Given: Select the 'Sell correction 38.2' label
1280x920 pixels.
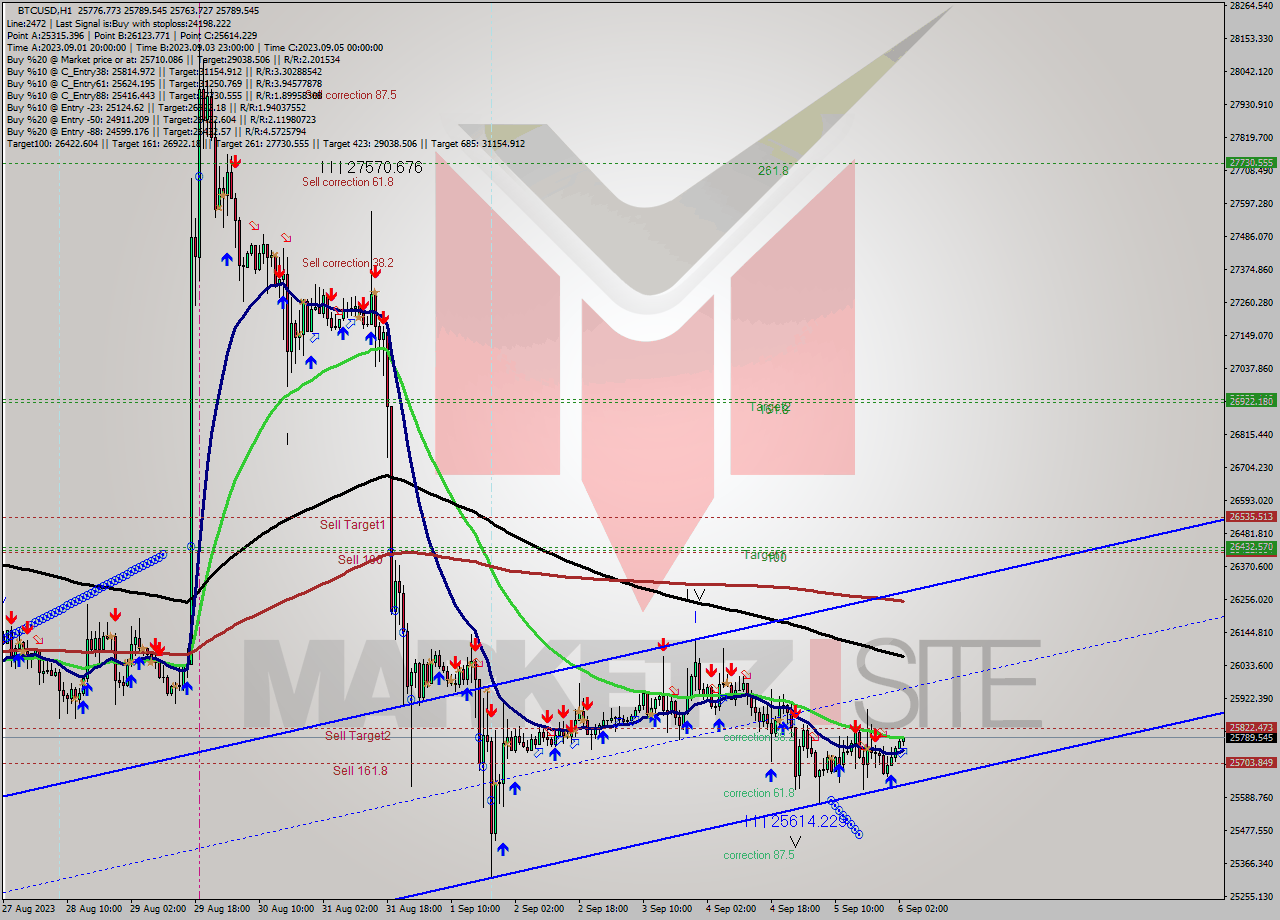Looking at the screenshot, I should click(x=348, y=263).
